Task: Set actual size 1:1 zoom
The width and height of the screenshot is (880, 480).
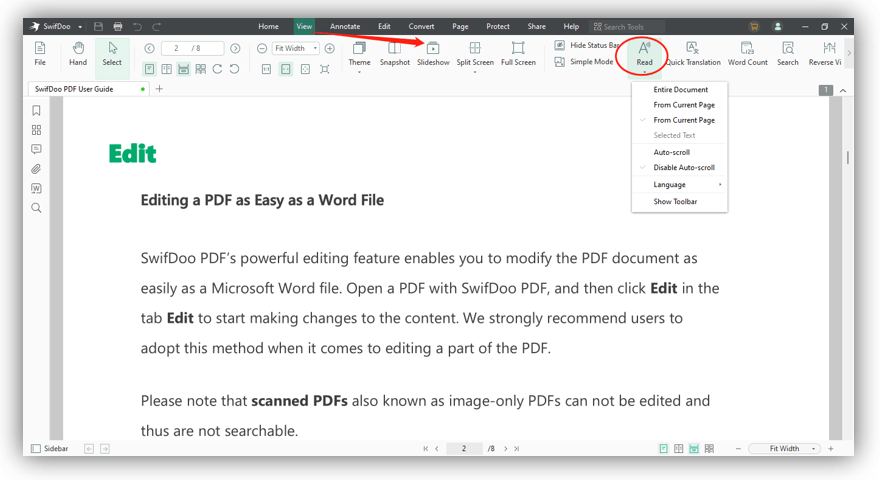Action: click(x=267, y=69)
